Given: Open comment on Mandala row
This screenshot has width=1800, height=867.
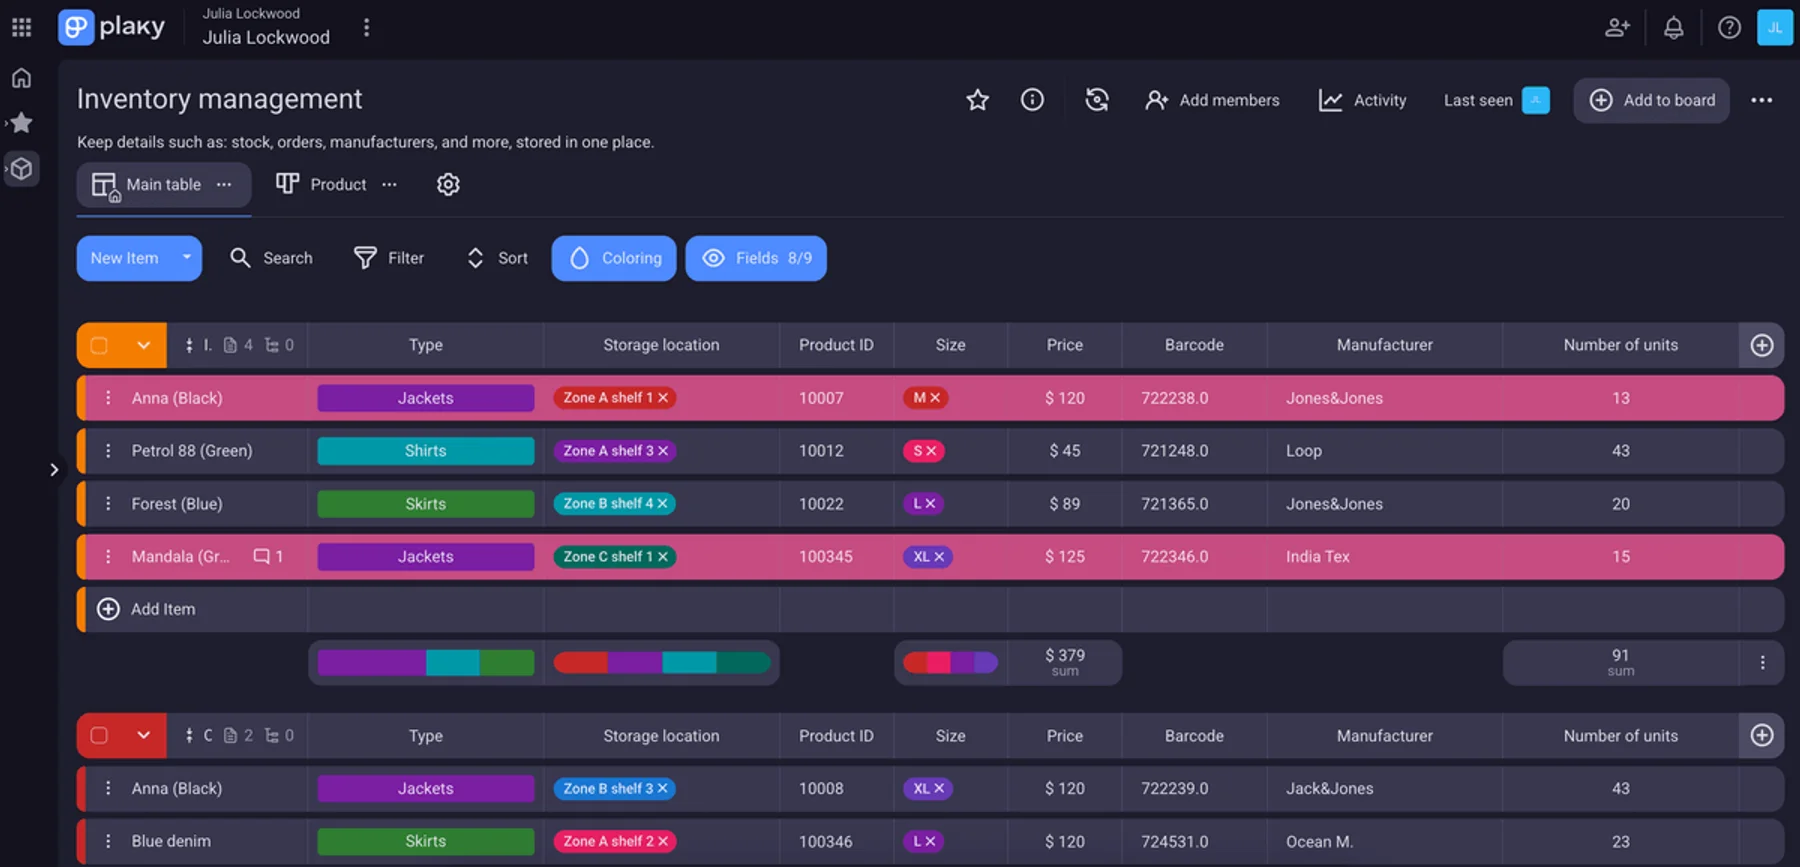Looking at the screenshot, I should click(x=268, y=557).
